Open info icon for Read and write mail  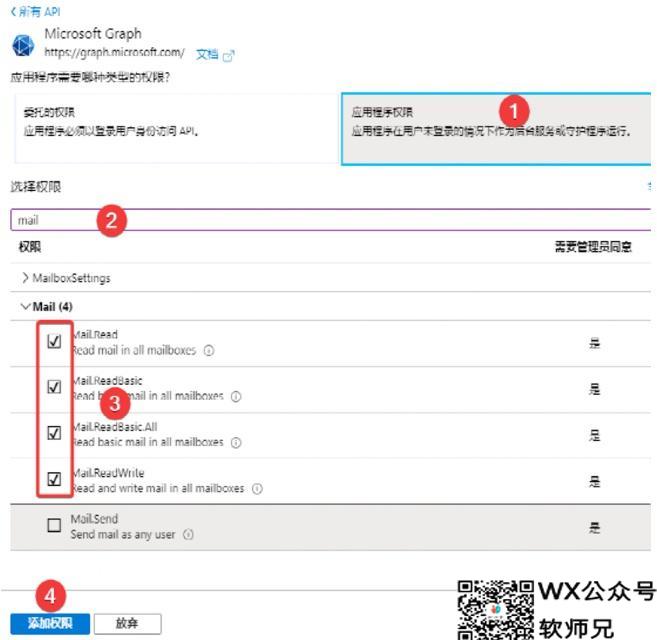tap(257, 489)
